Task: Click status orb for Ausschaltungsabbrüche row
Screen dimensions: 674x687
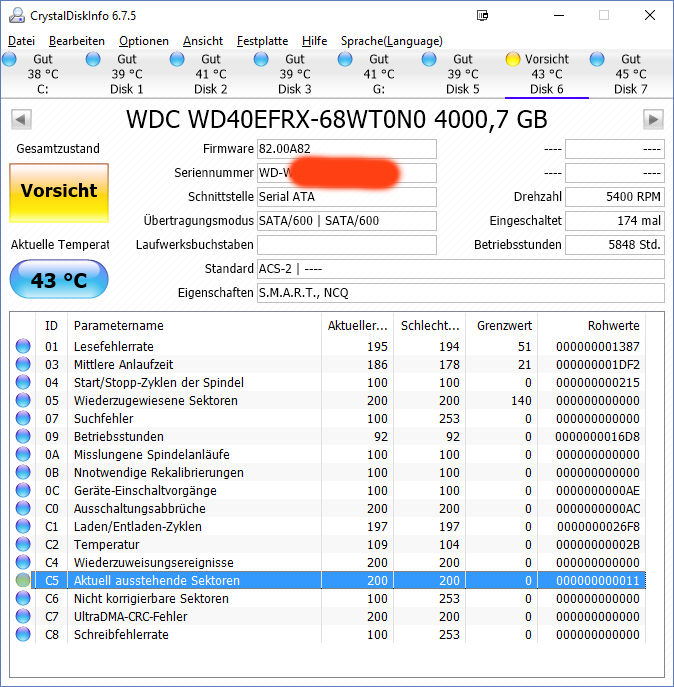Action: pyautogui.click(x=23, y=508)
